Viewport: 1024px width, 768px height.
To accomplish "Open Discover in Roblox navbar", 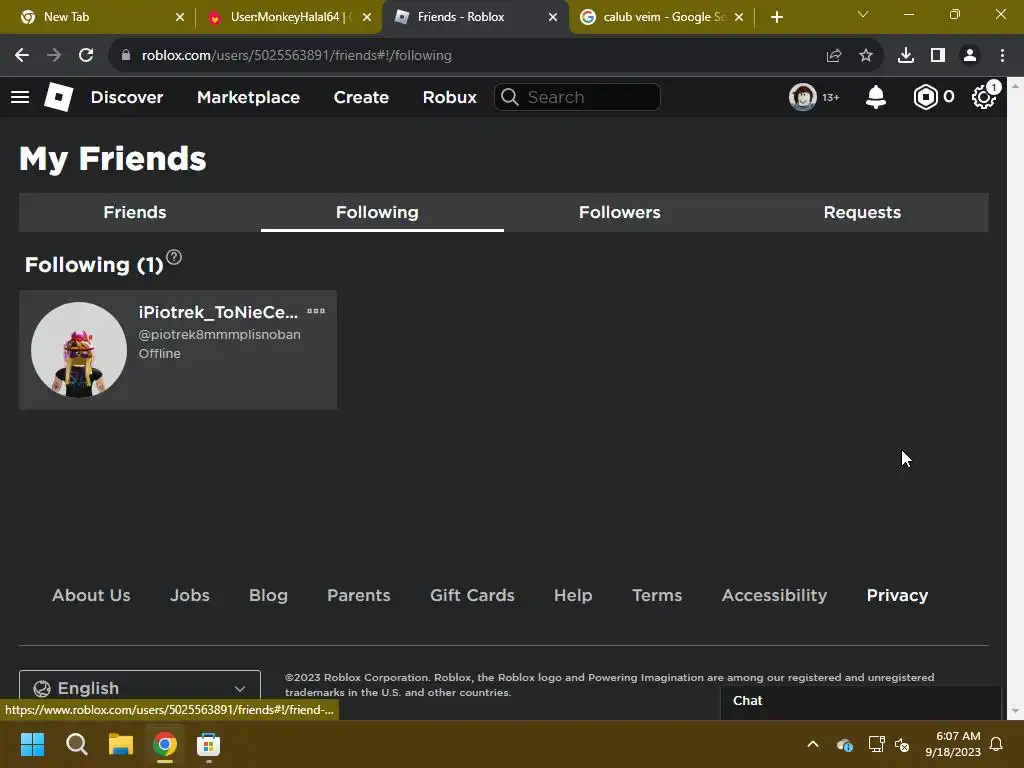I will (127, 97).
